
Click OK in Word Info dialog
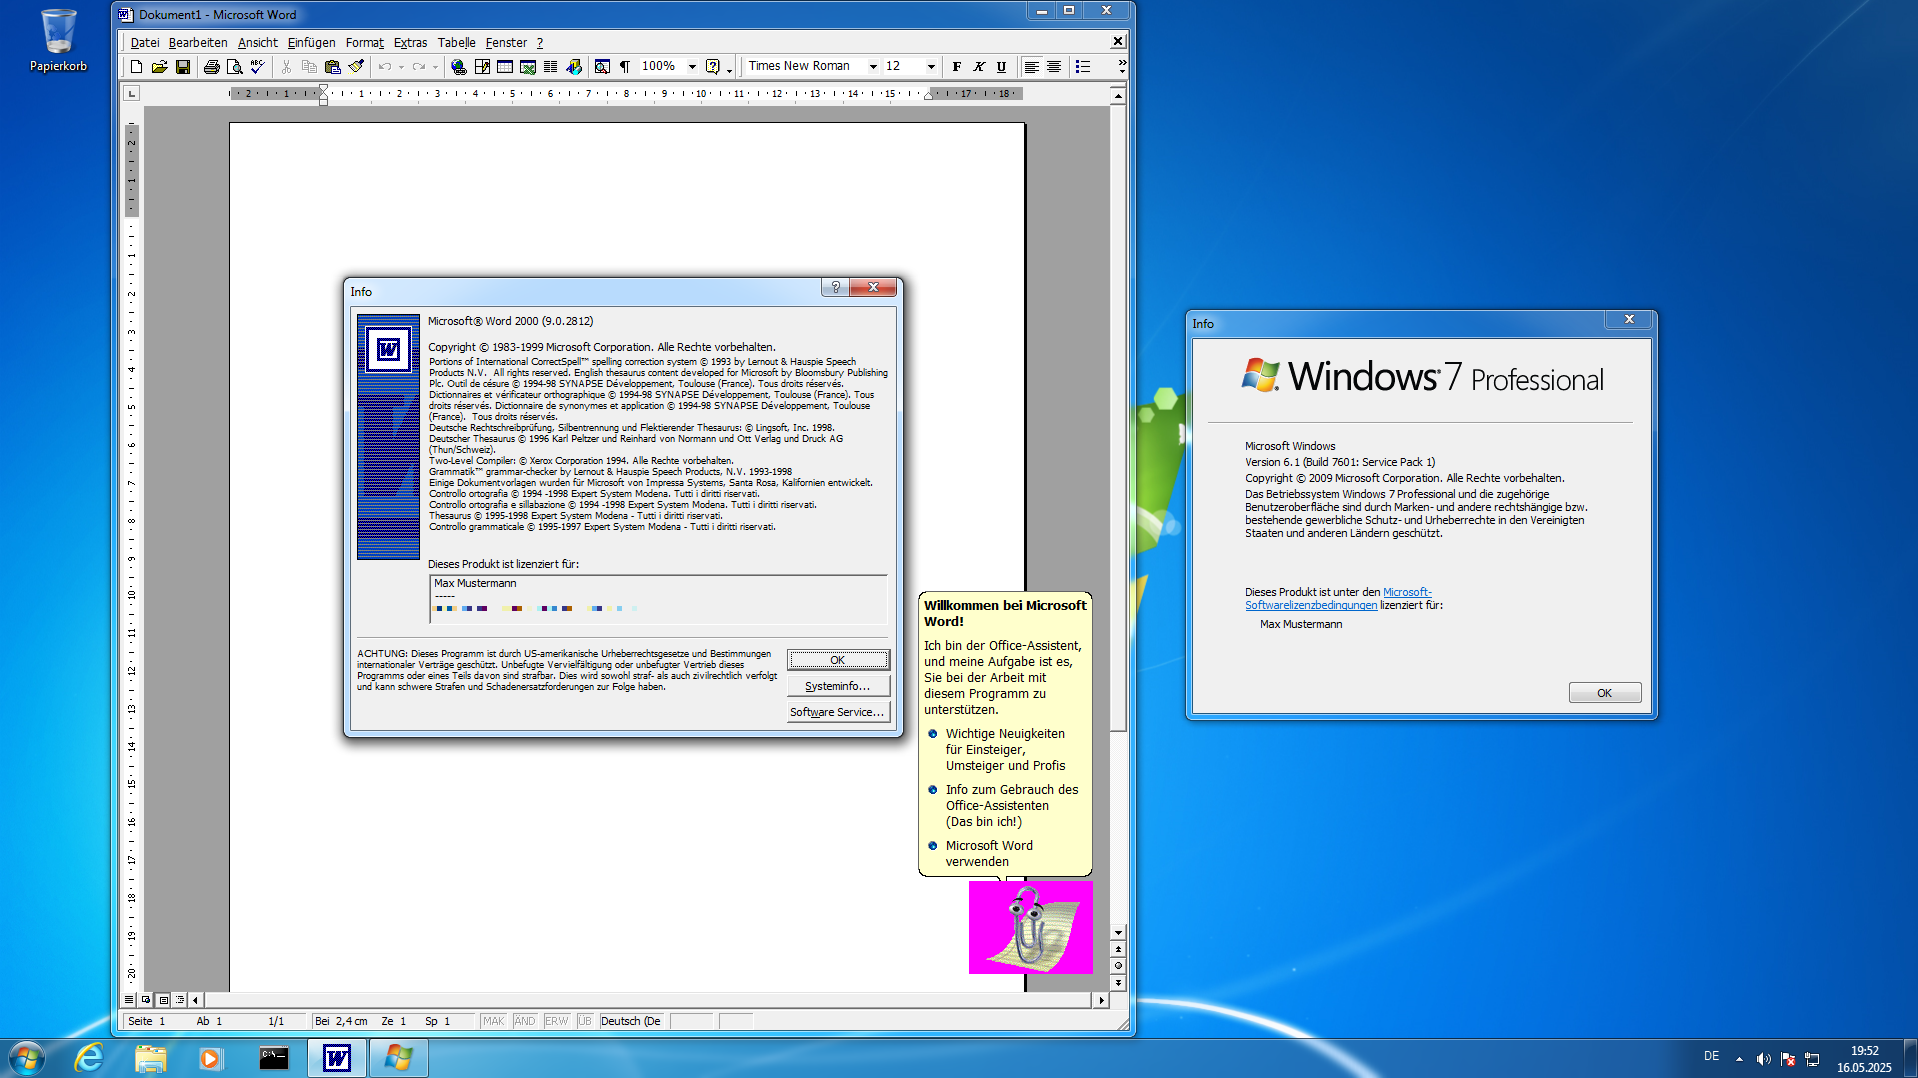pos(838,660)
